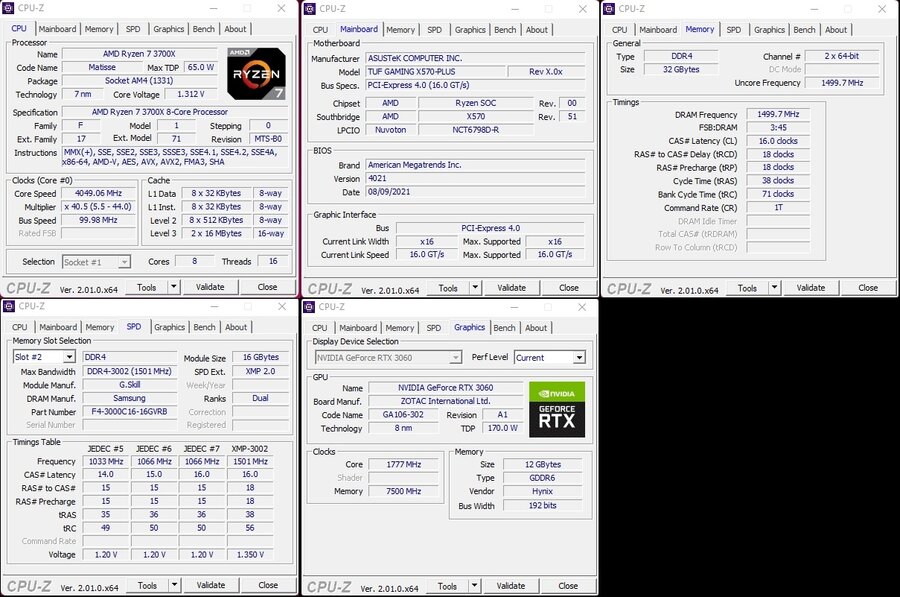Click the memory size '32 GBytes' field
Image resolution: width=900 pixels, height=597 pixels.
click(x=681, y=69)
